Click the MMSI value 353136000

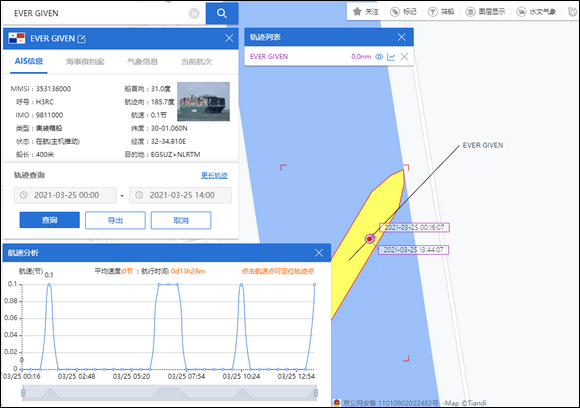[x=53, y=89]
